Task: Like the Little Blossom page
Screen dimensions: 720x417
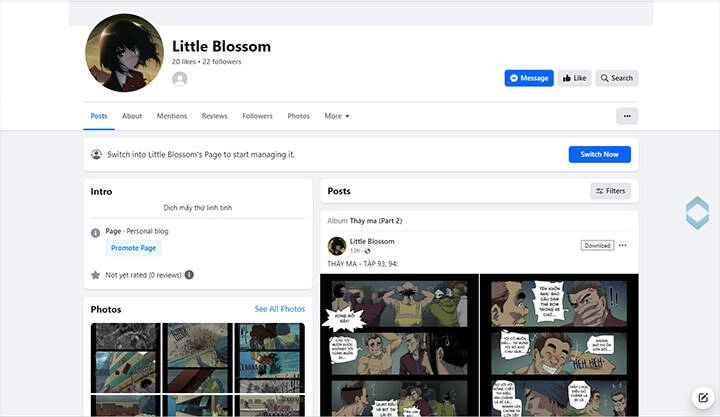Action: click(574, 78)
